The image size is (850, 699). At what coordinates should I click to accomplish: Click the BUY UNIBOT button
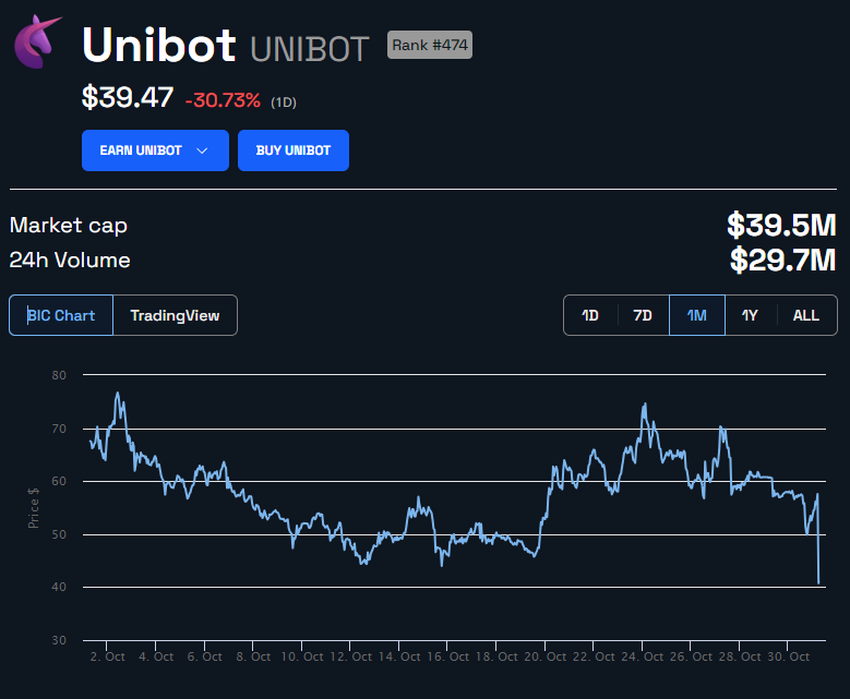[293, 150]
